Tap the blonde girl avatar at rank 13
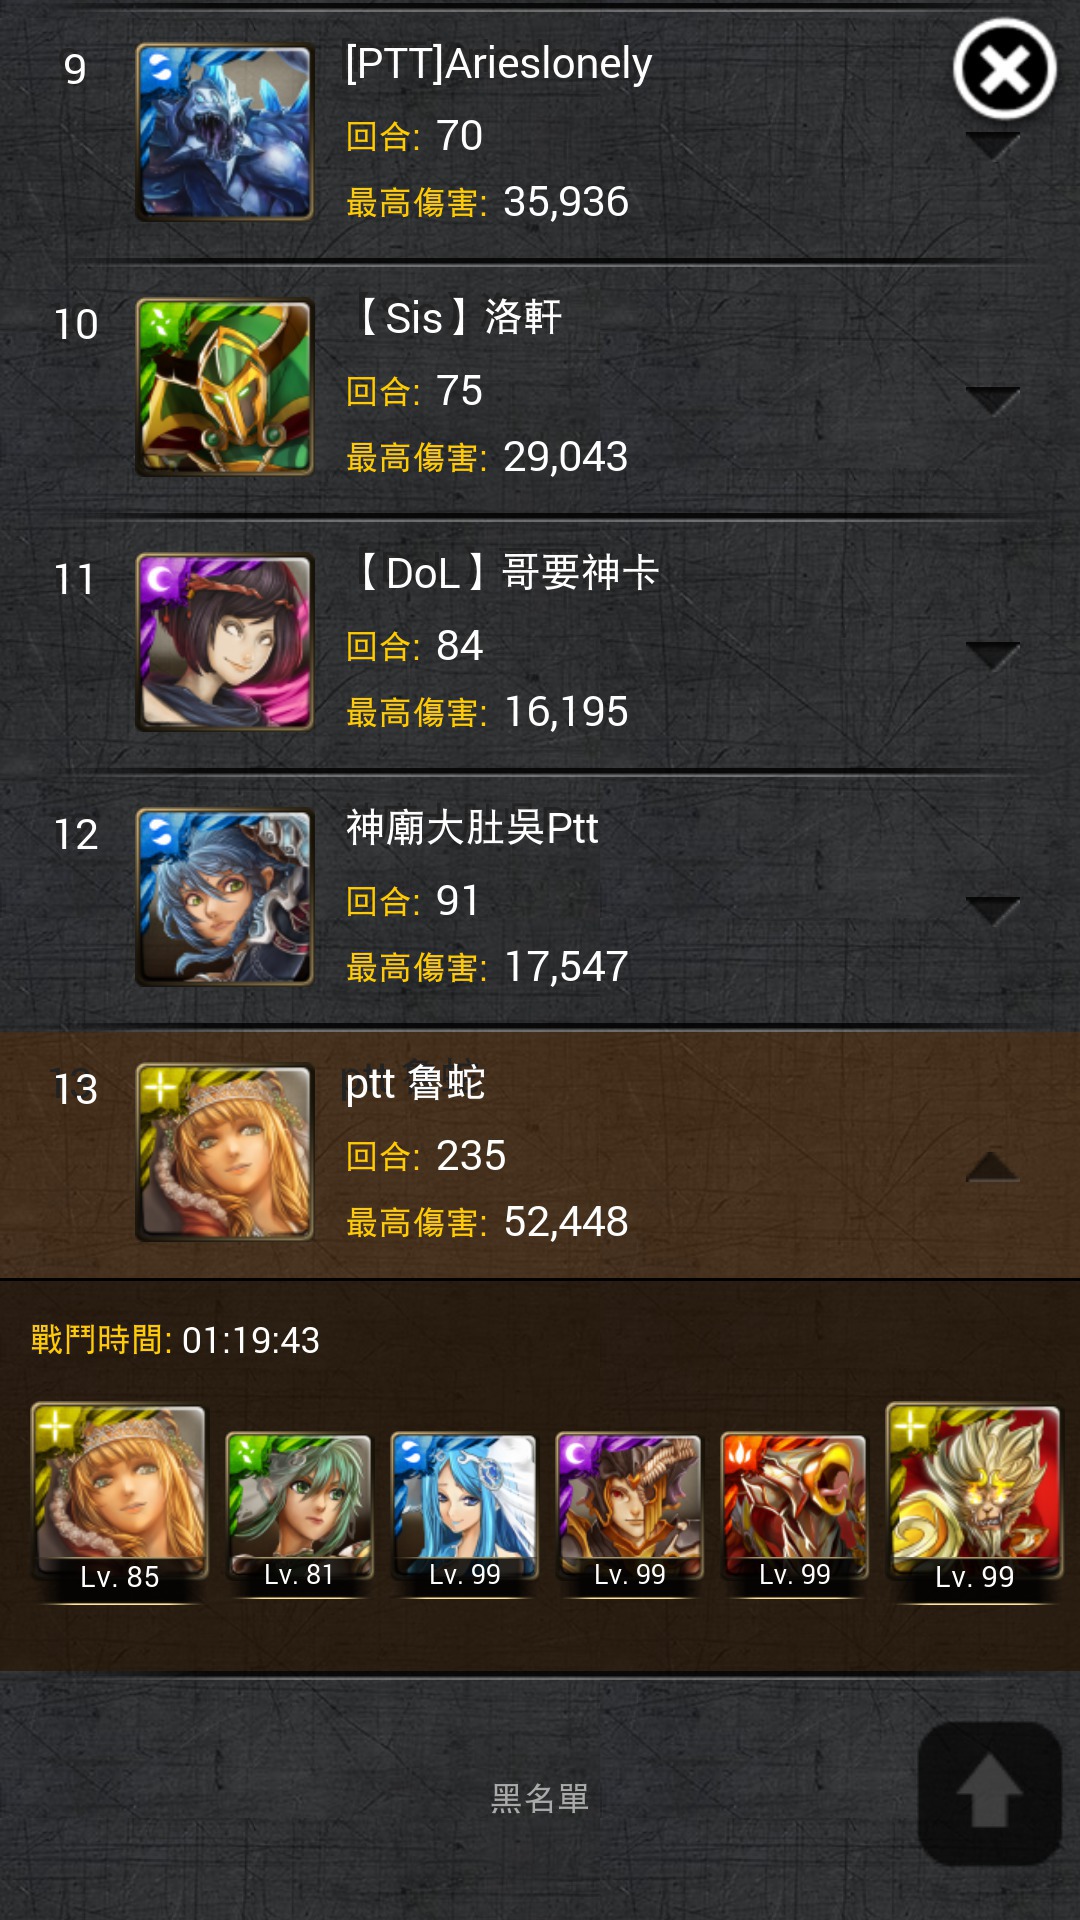 click(x=225, y=1152)
